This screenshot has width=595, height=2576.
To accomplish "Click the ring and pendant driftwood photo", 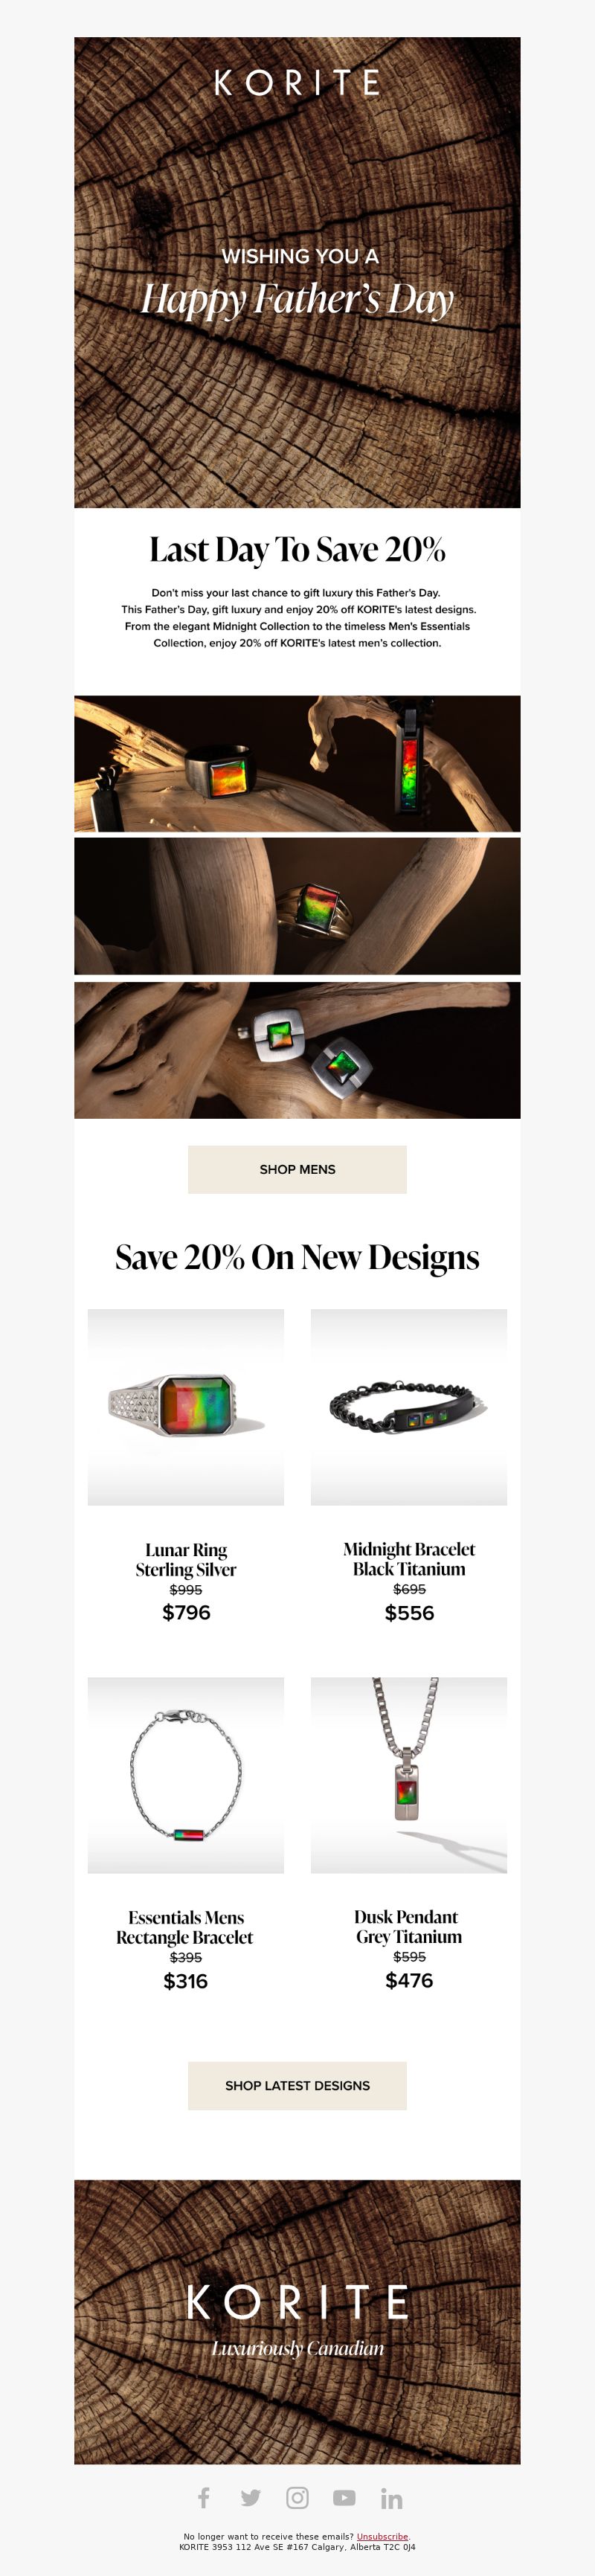I will click(x=297, y=764).
